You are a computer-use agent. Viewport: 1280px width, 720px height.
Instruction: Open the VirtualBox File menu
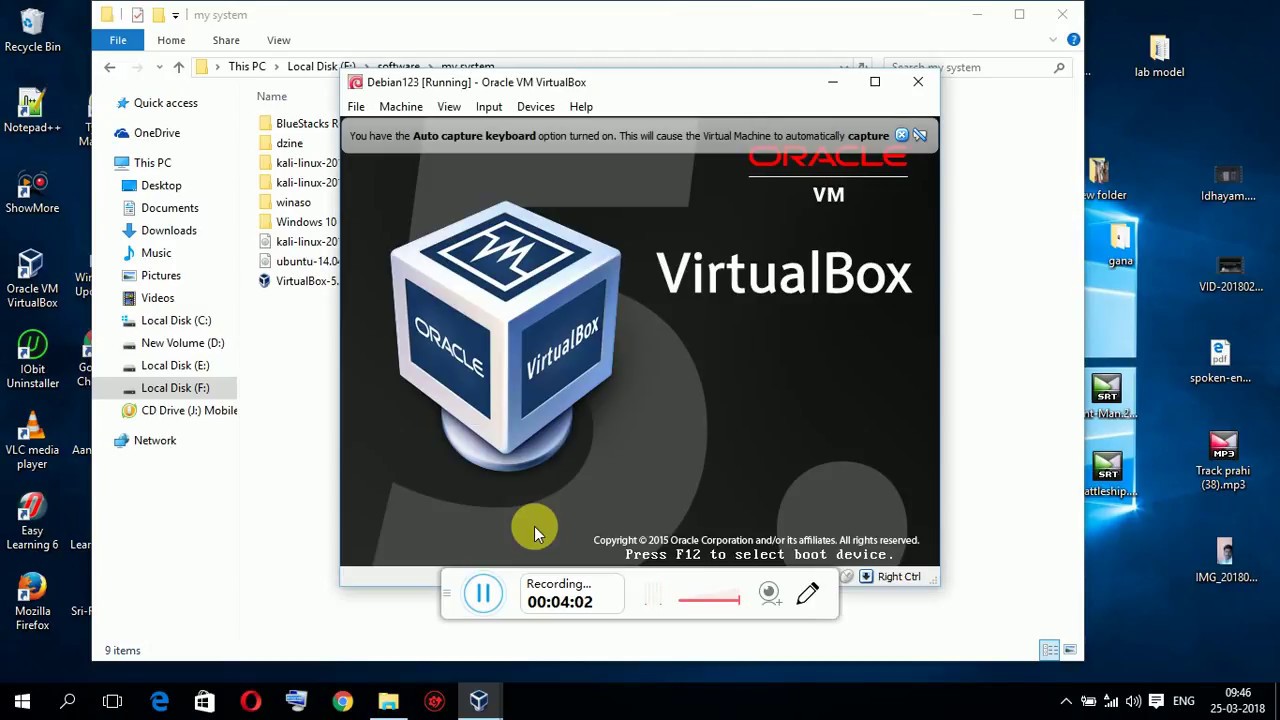point(356,107)
